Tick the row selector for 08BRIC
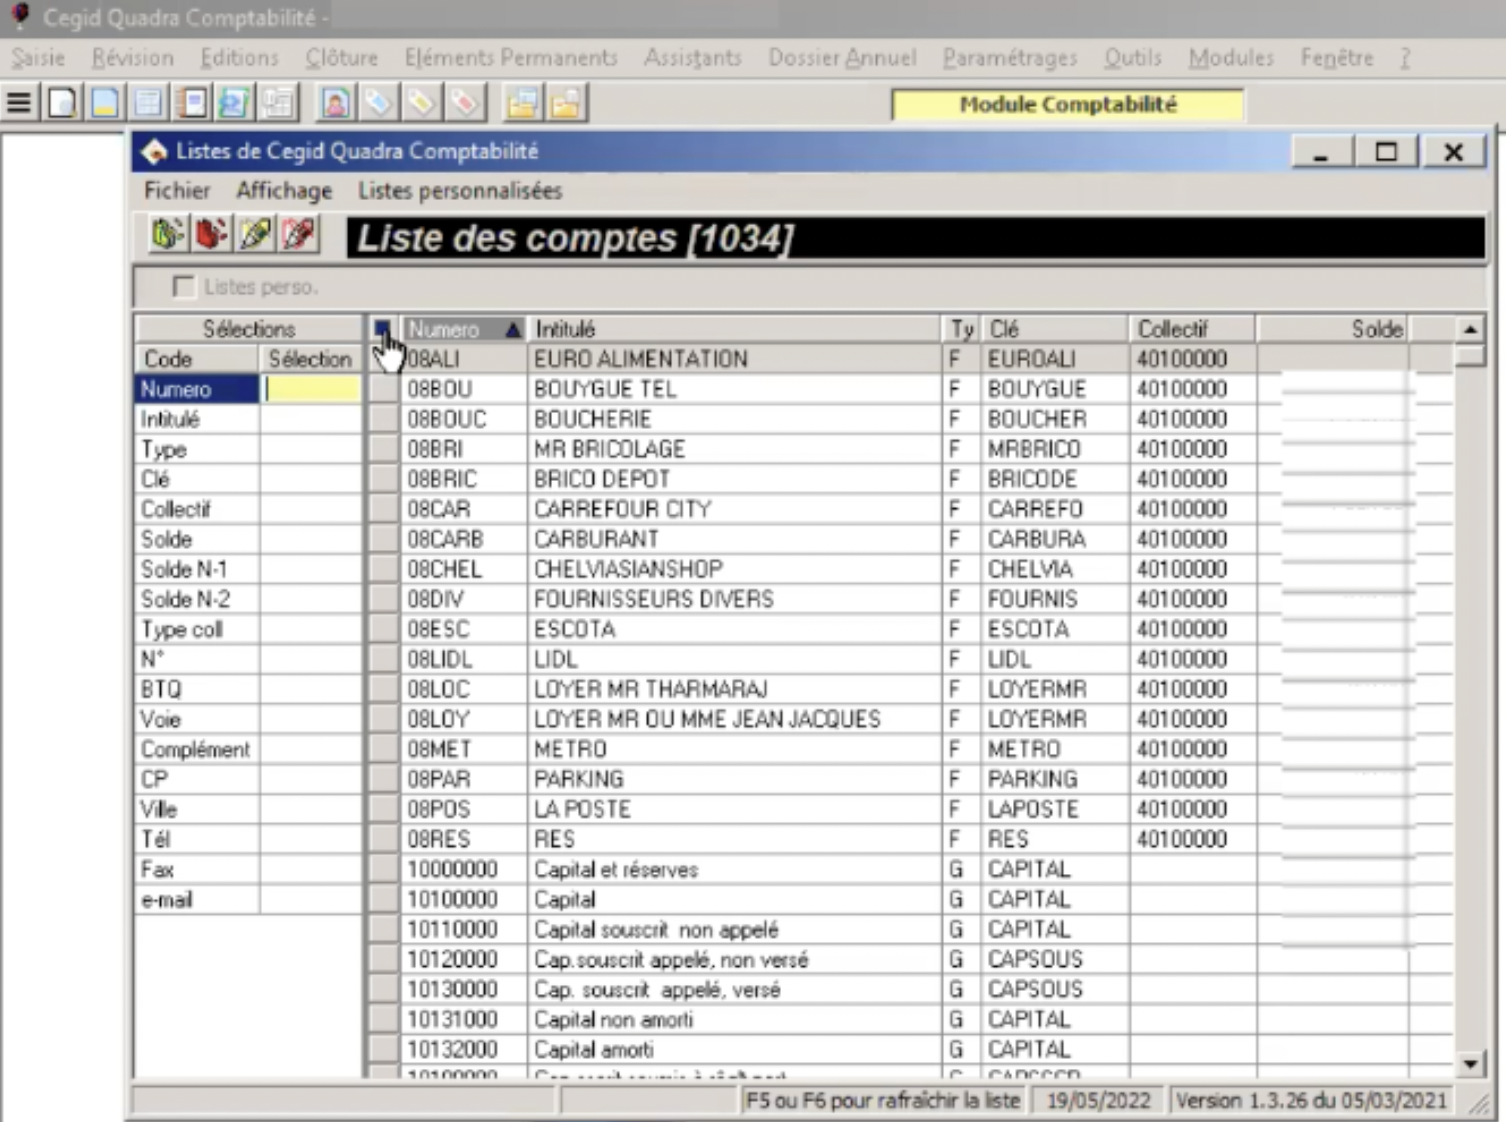This screenshot has height=1122, width=1506. 384,479
